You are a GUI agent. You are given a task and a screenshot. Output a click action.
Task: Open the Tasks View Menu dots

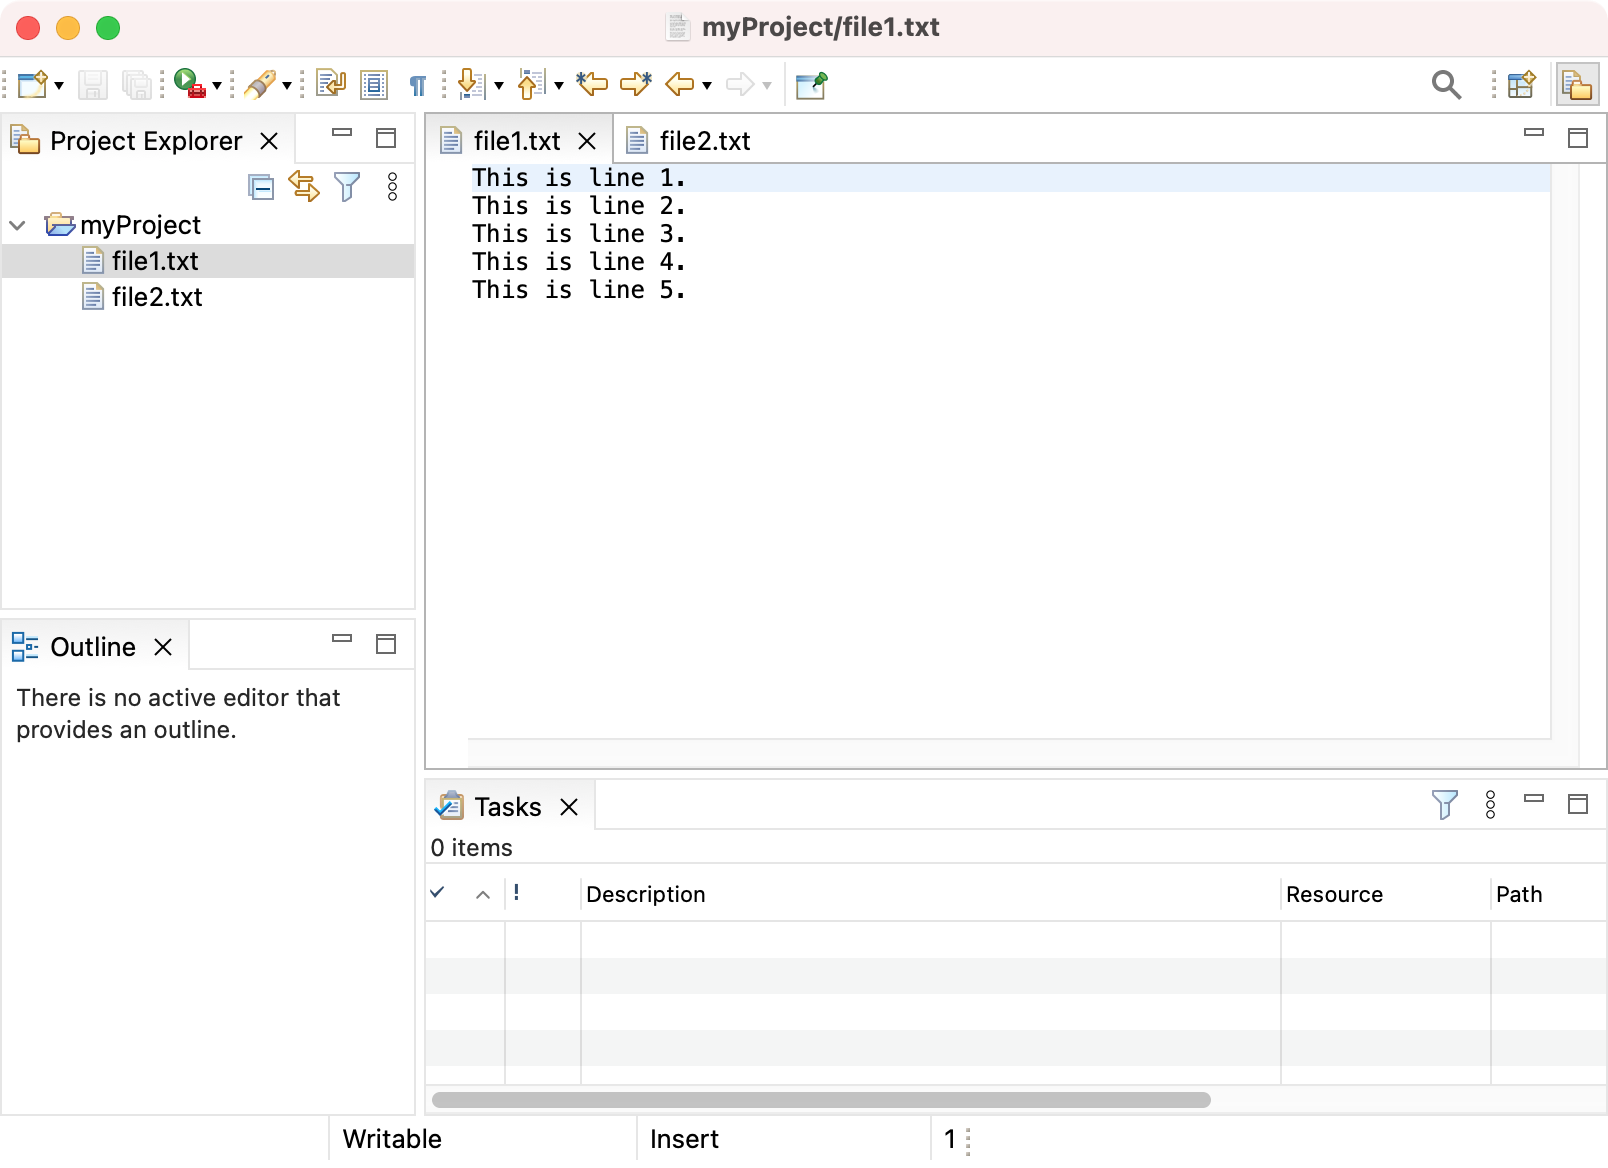coord(1490,804)
